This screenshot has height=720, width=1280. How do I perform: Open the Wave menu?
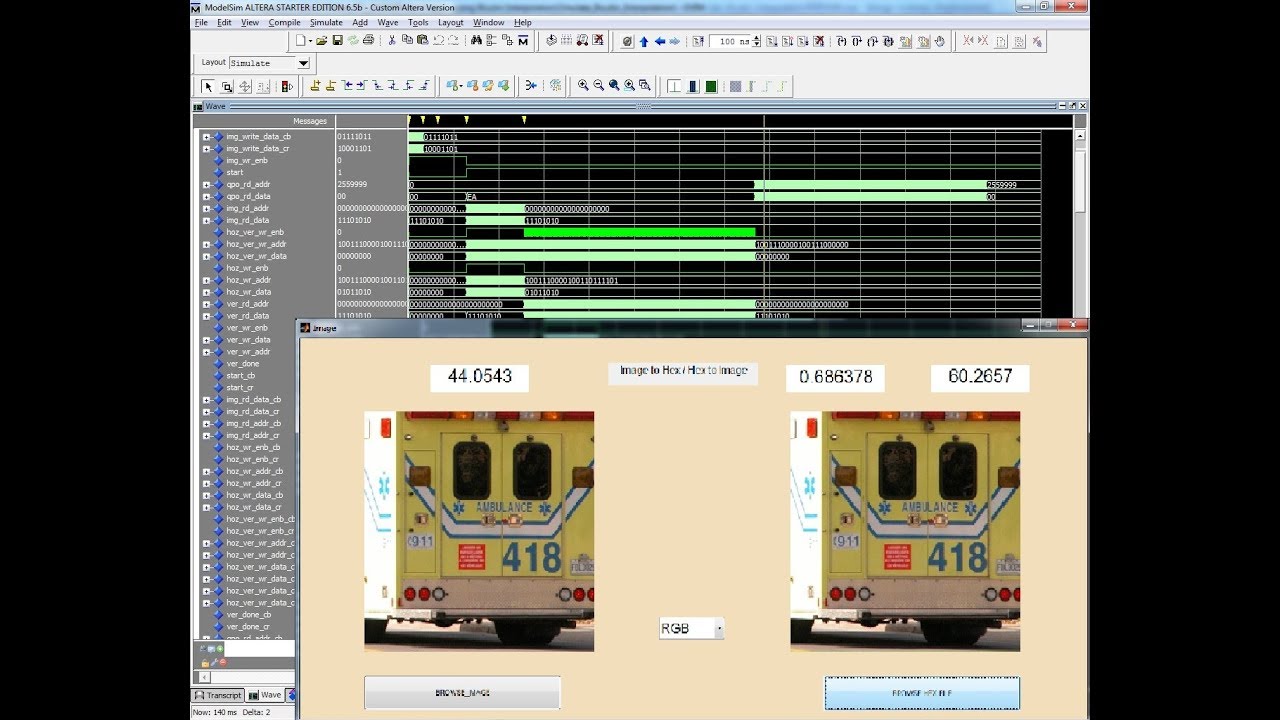coord(388,22)
